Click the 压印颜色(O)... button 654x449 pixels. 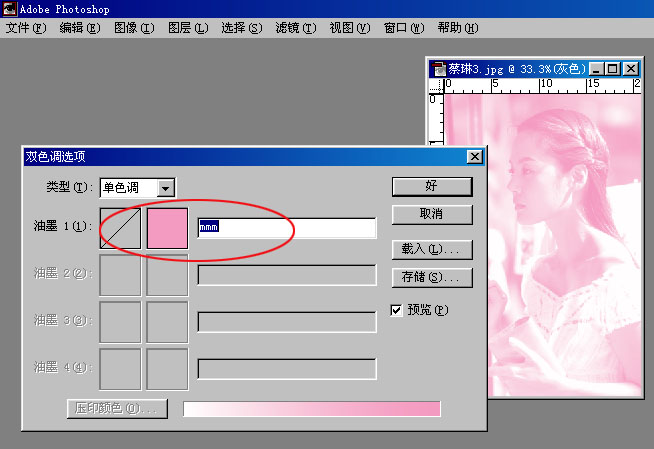[x=117, y=409]
